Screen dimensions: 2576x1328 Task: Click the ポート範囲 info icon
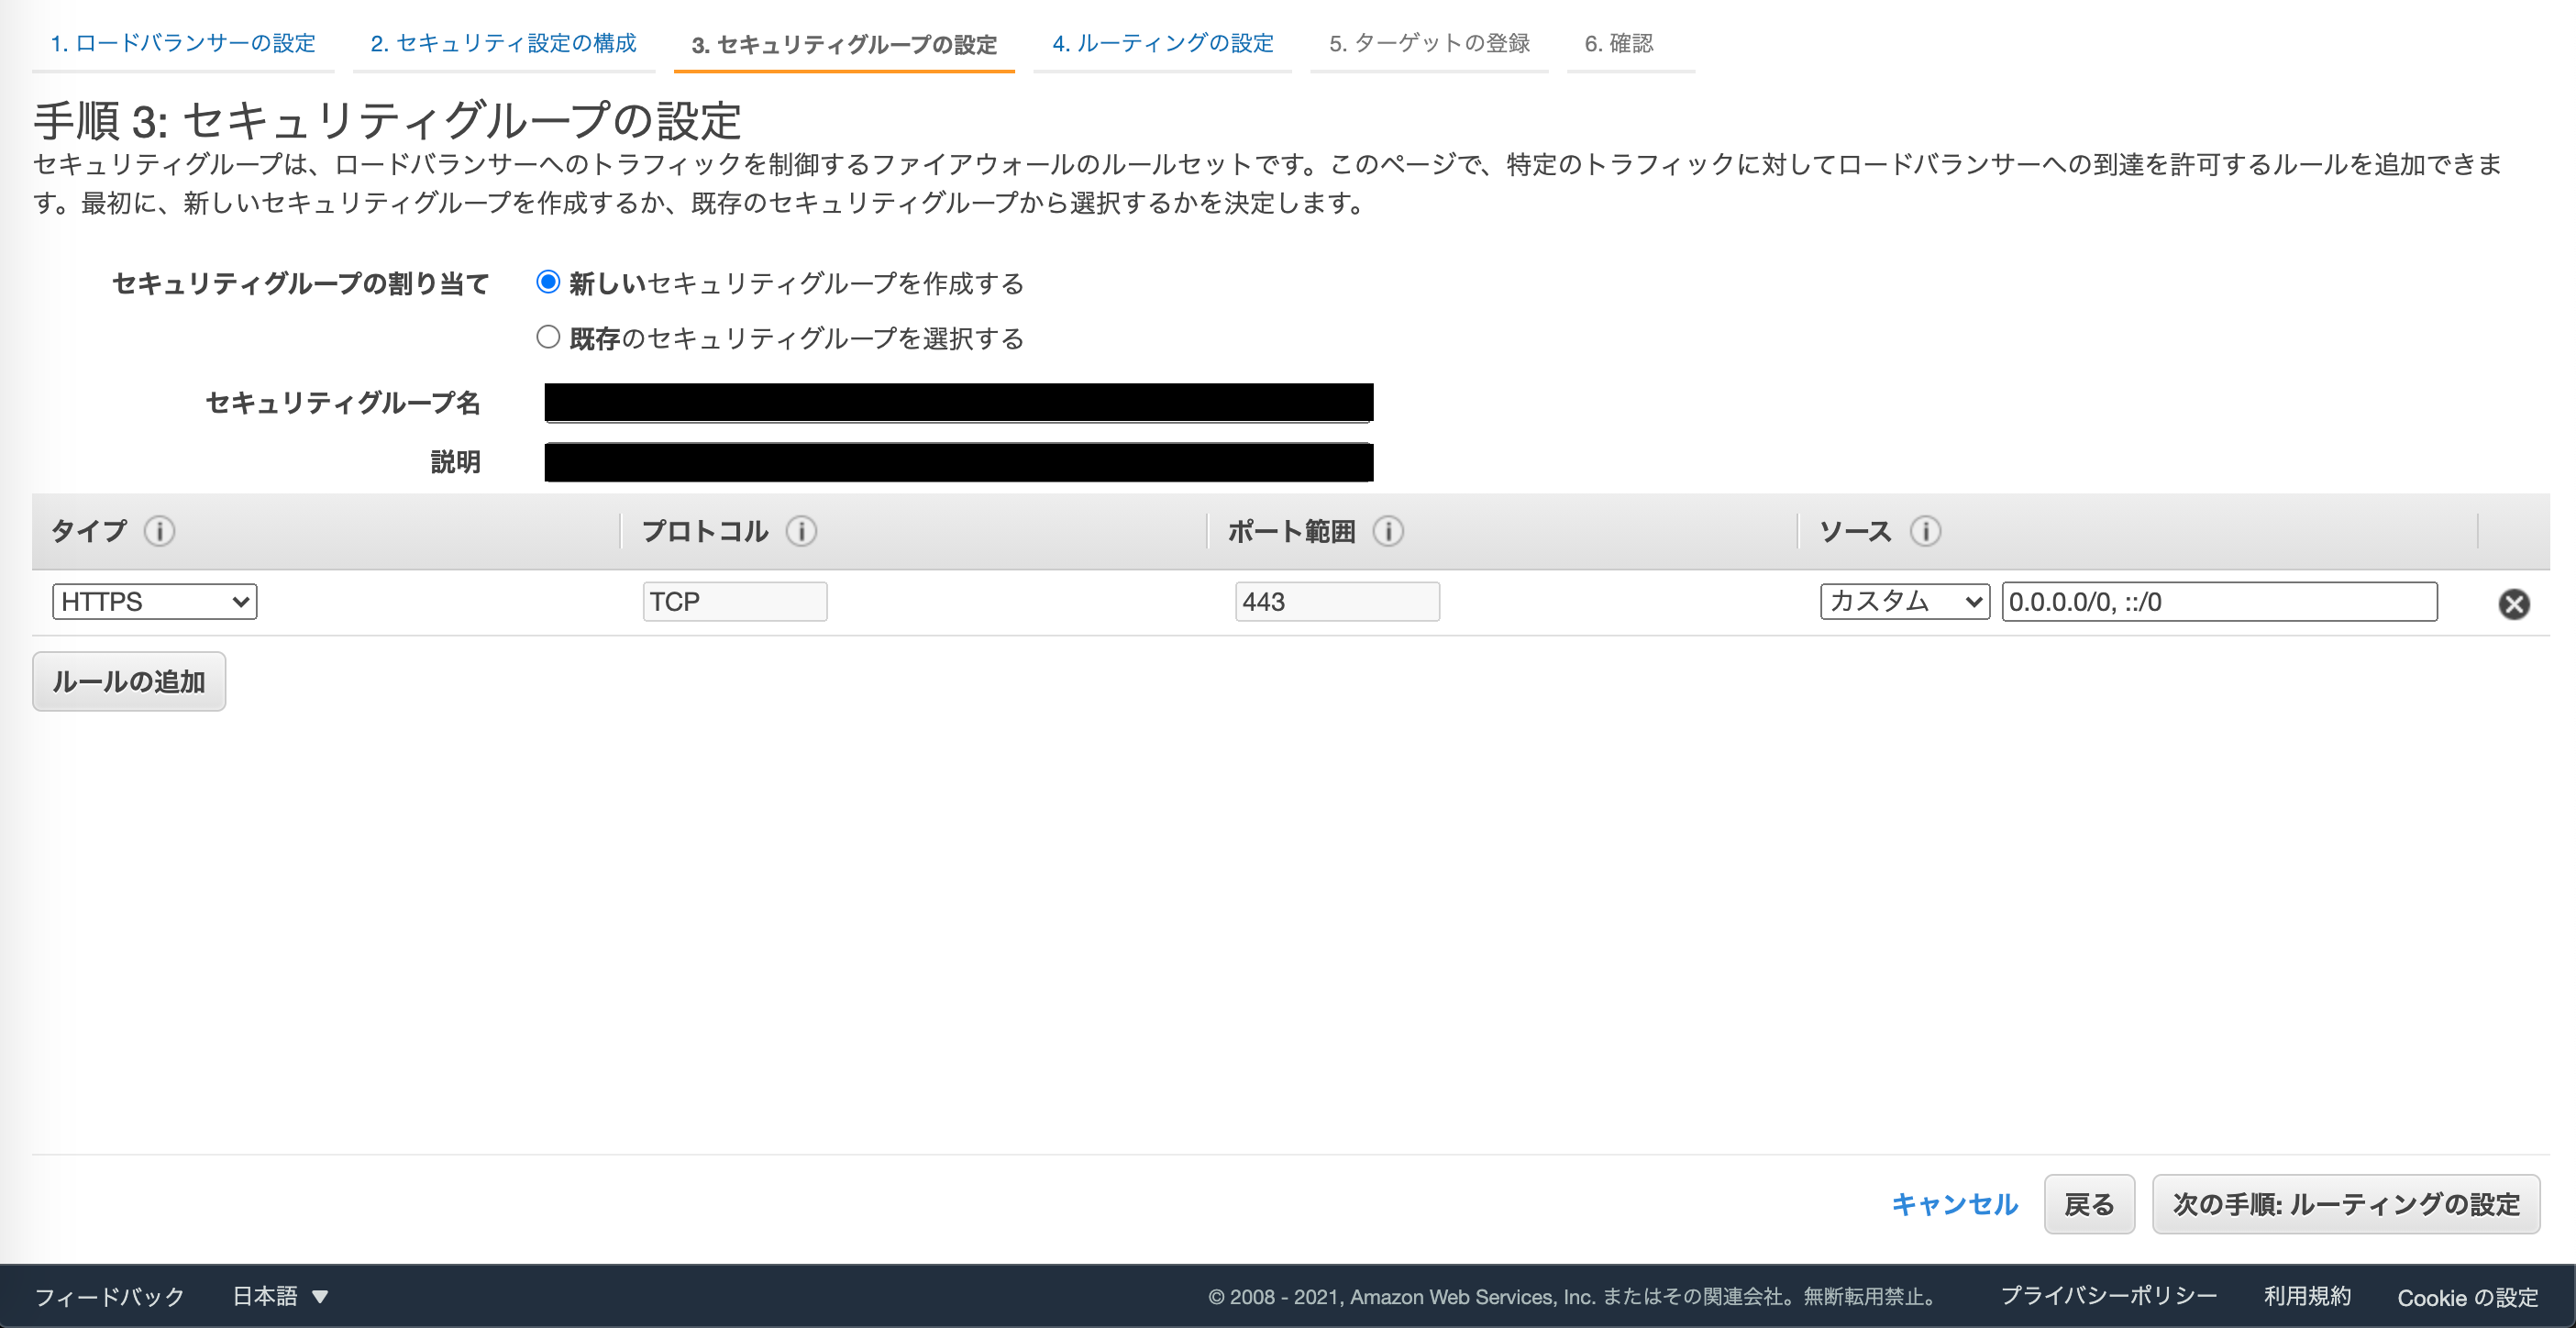[1389, 532]
